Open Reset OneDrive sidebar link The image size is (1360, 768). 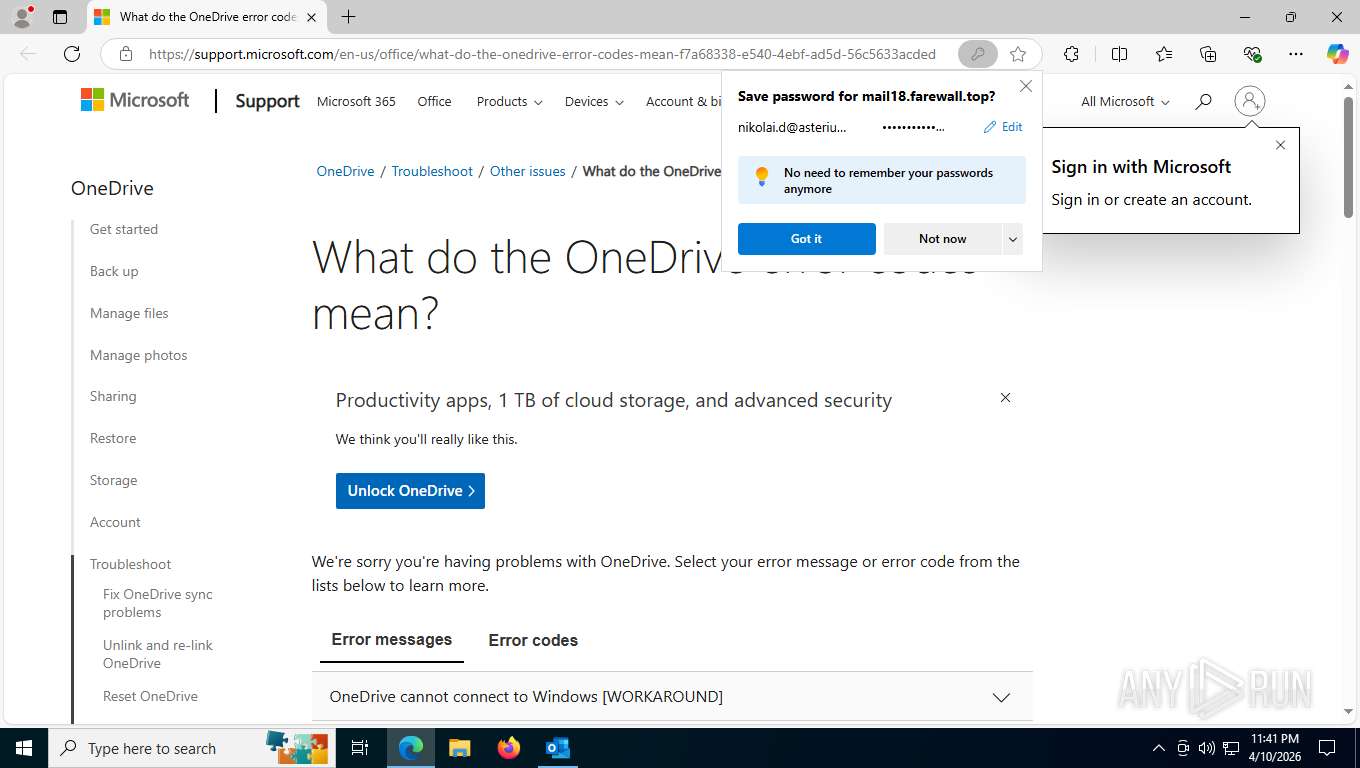[x=150, y=696]
